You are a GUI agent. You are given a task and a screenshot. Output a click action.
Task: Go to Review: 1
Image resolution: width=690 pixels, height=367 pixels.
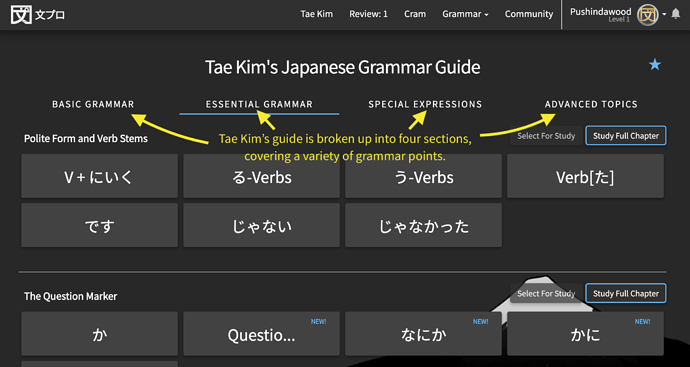pos(368,14)
